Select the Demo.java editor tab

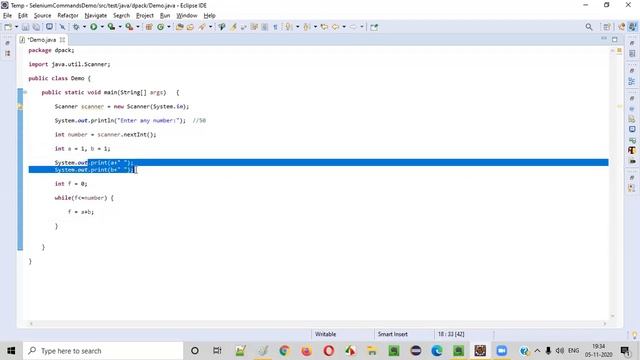click(x=41, y=40)
